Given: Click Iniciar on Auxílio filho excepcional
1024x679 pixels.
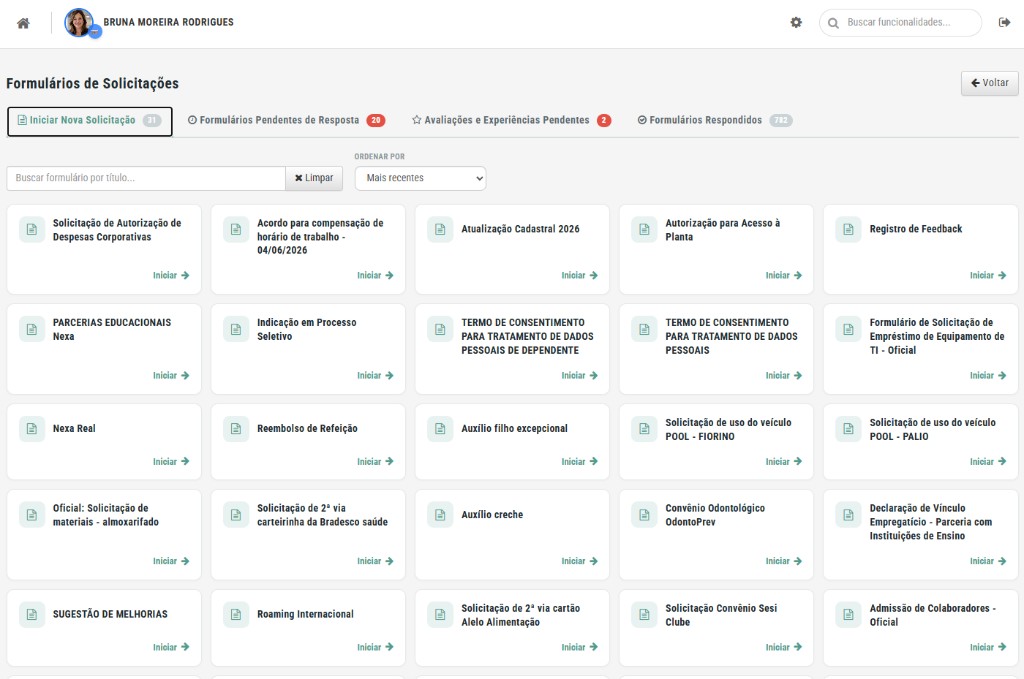Looking at the screenshot, I should [579, 462].
